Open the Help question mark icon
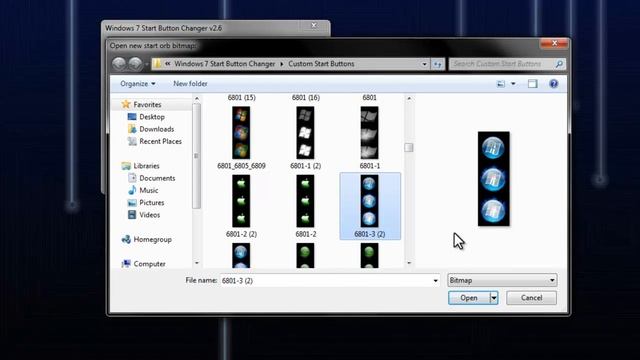Screen dimensions: 640x360 click(x=553, y=84)
